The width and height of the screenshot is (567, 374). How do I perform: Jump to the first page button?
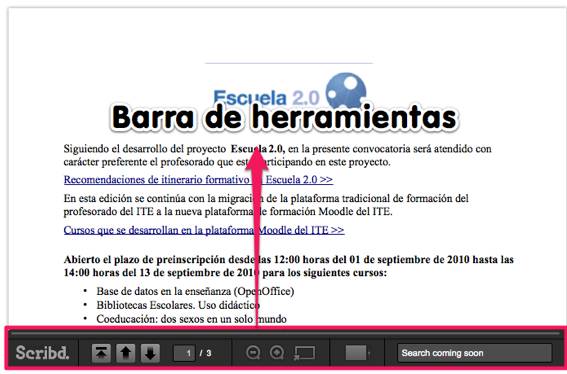(x=101, y=353)
